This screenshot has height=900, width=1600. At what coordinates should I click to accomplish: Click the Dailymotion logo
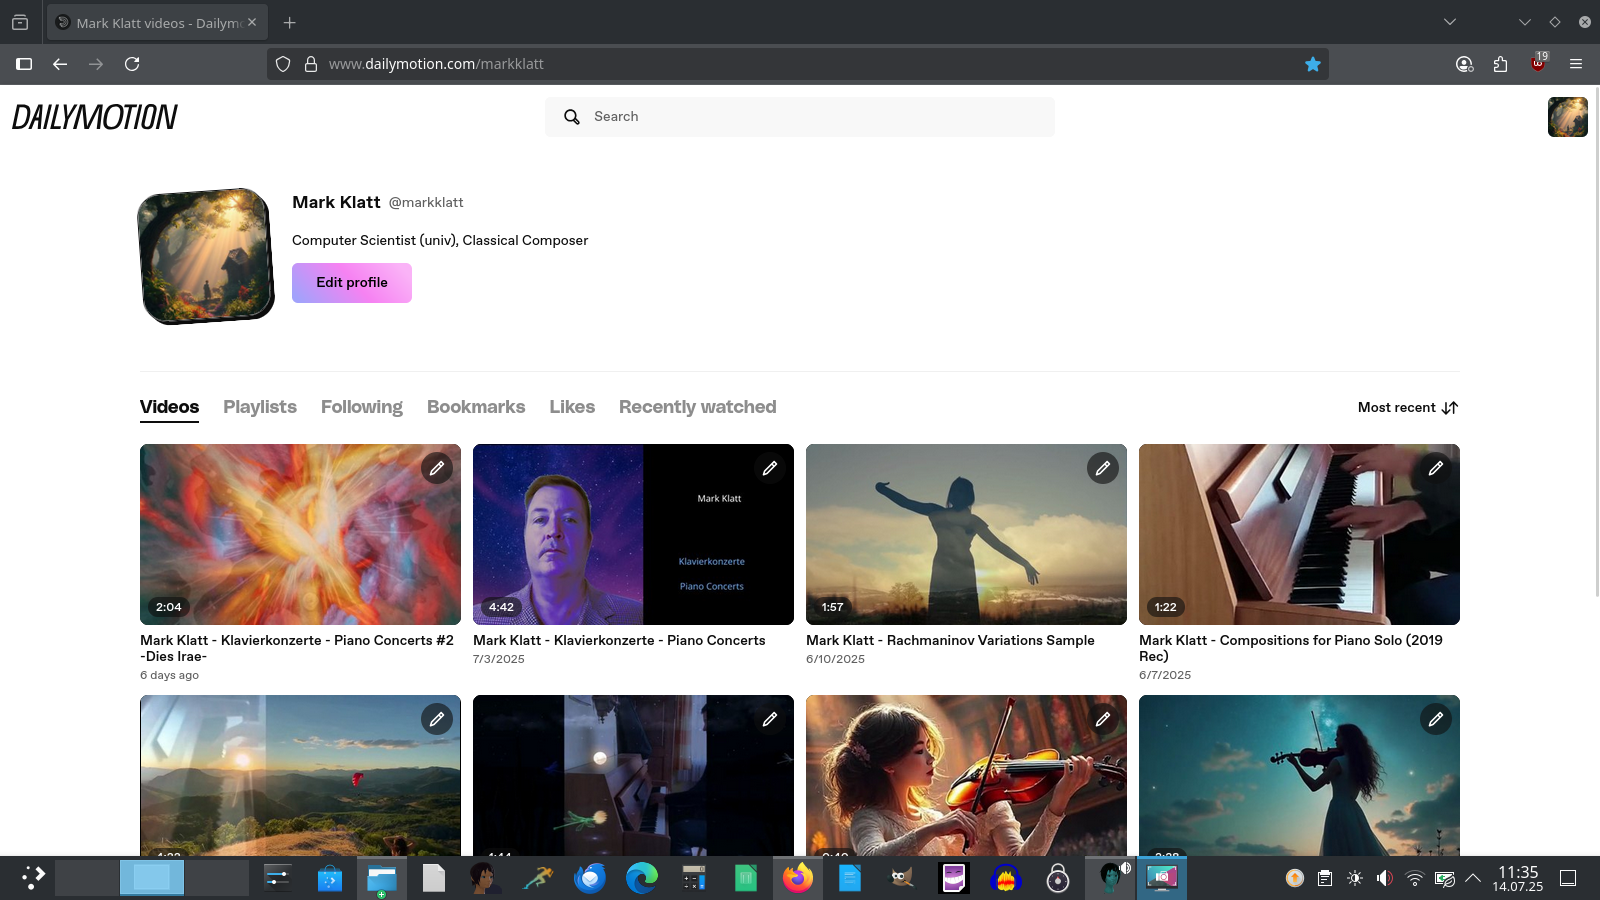[x=95, y=117]
